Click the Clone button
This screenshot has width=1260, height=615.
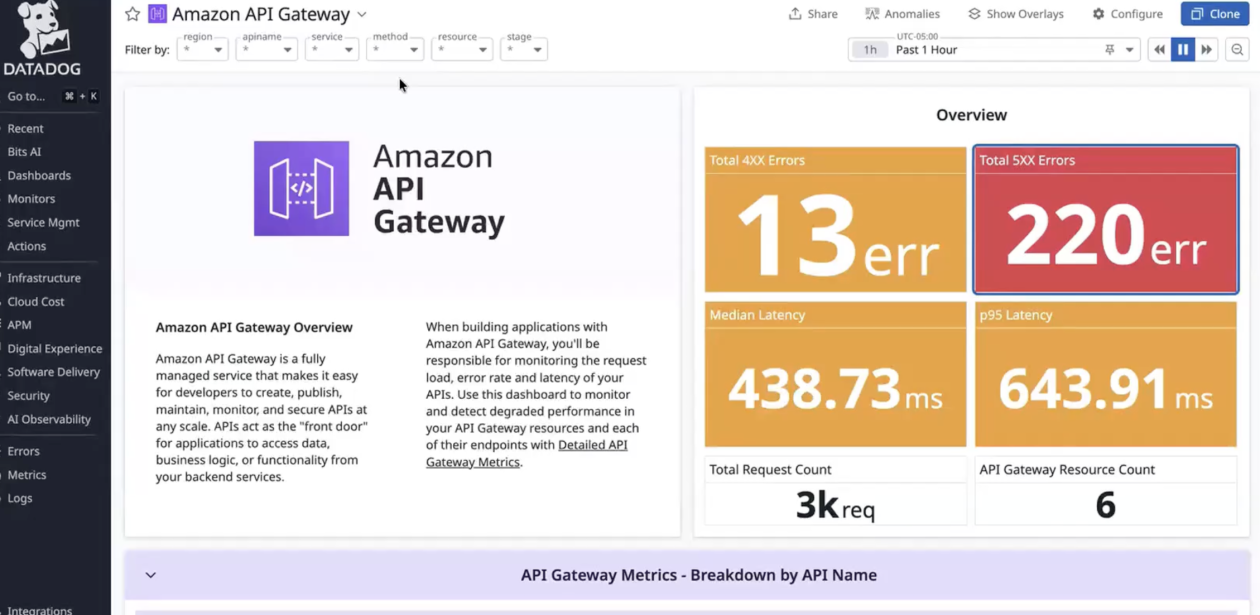(1214, 13)
